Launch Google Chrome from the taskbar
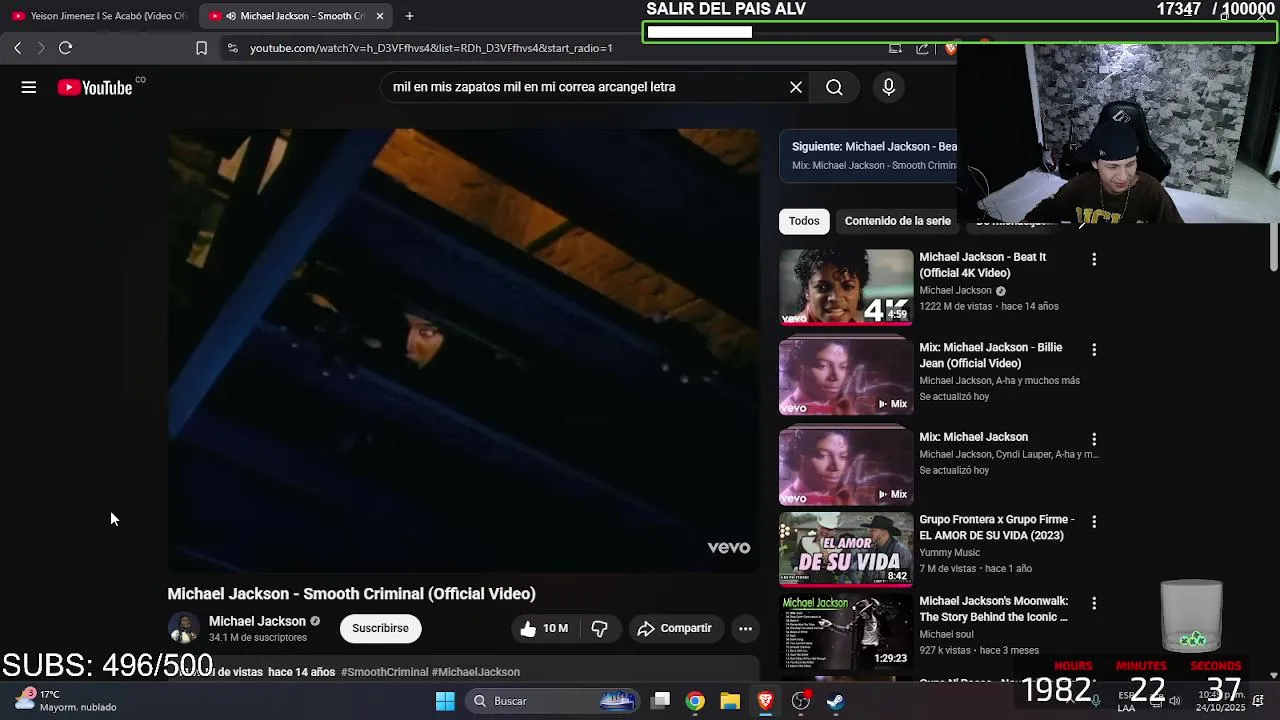Image resolution: width=1280 pixels, height=720 pixels. pyautogui.click(x=695, y=701)
